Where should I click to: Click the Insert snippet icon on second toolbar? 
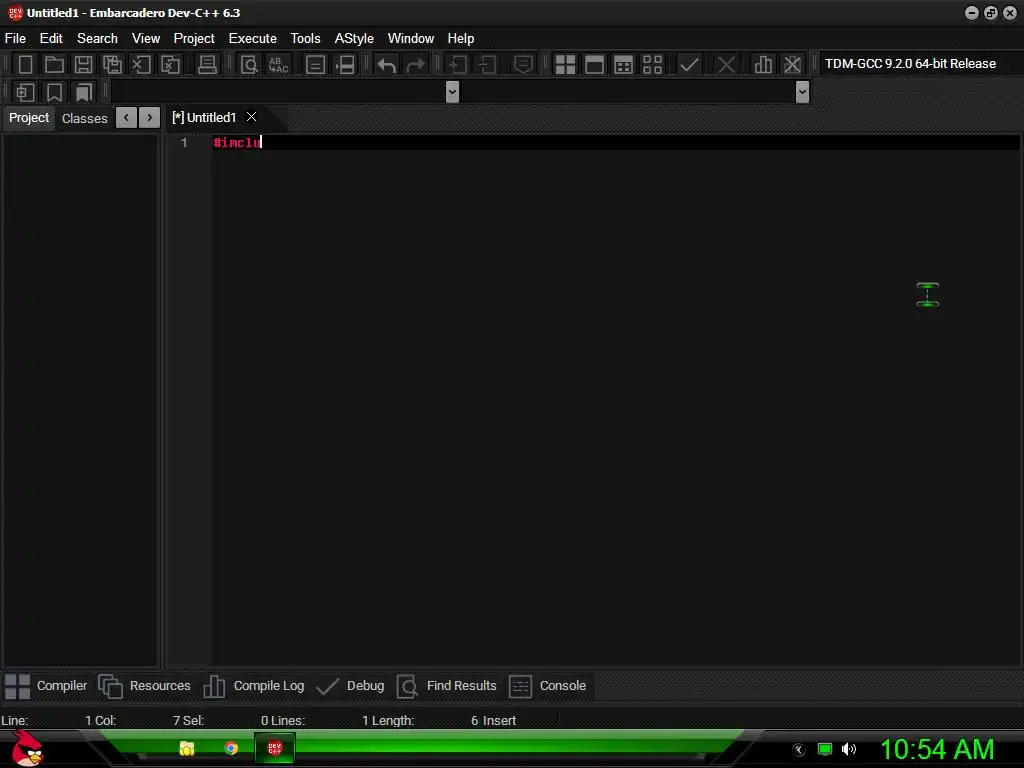(25, 92)
